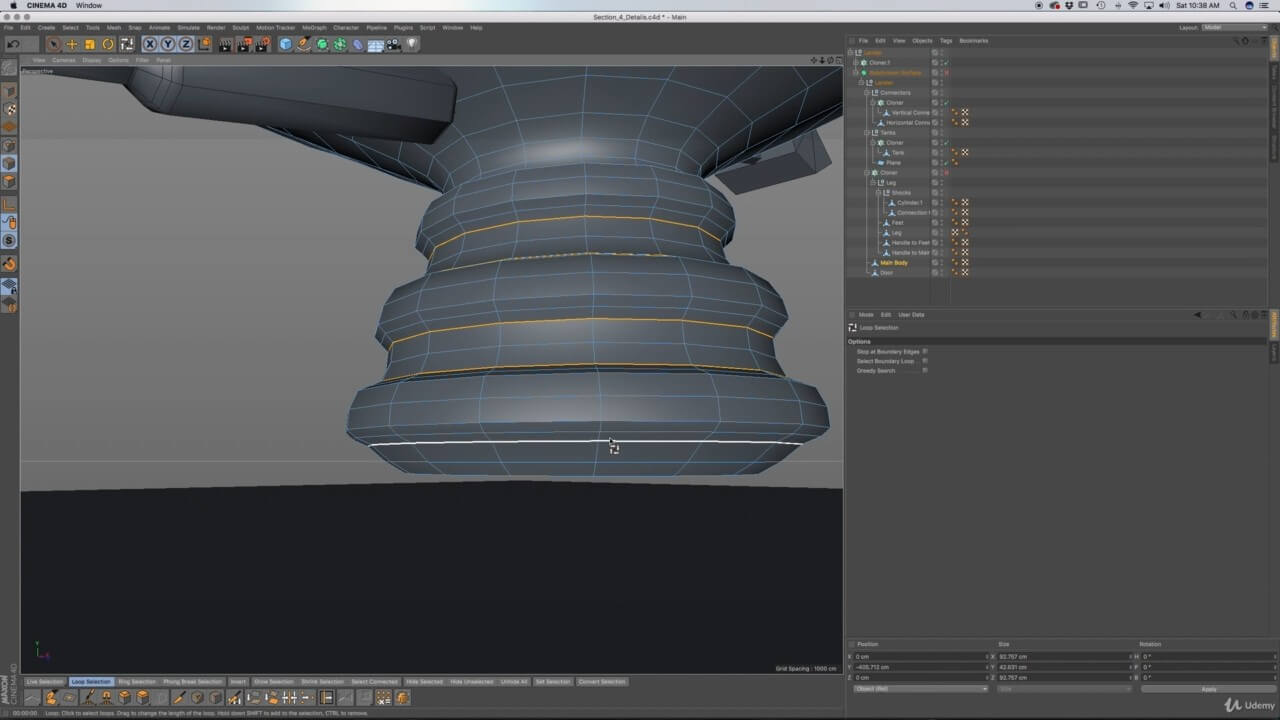The height and width of the screenshot is (720, 1280).
Task: Collapse the Connectors group in object tree
Action: [x=867, y=93]
